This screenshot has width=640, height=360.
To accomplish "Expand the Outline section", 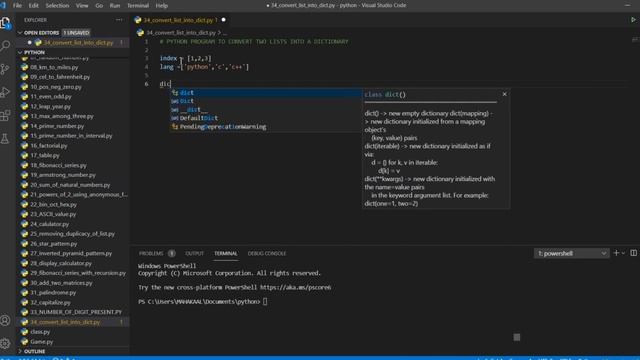I will pyautogui.click(x=20, y=351).
